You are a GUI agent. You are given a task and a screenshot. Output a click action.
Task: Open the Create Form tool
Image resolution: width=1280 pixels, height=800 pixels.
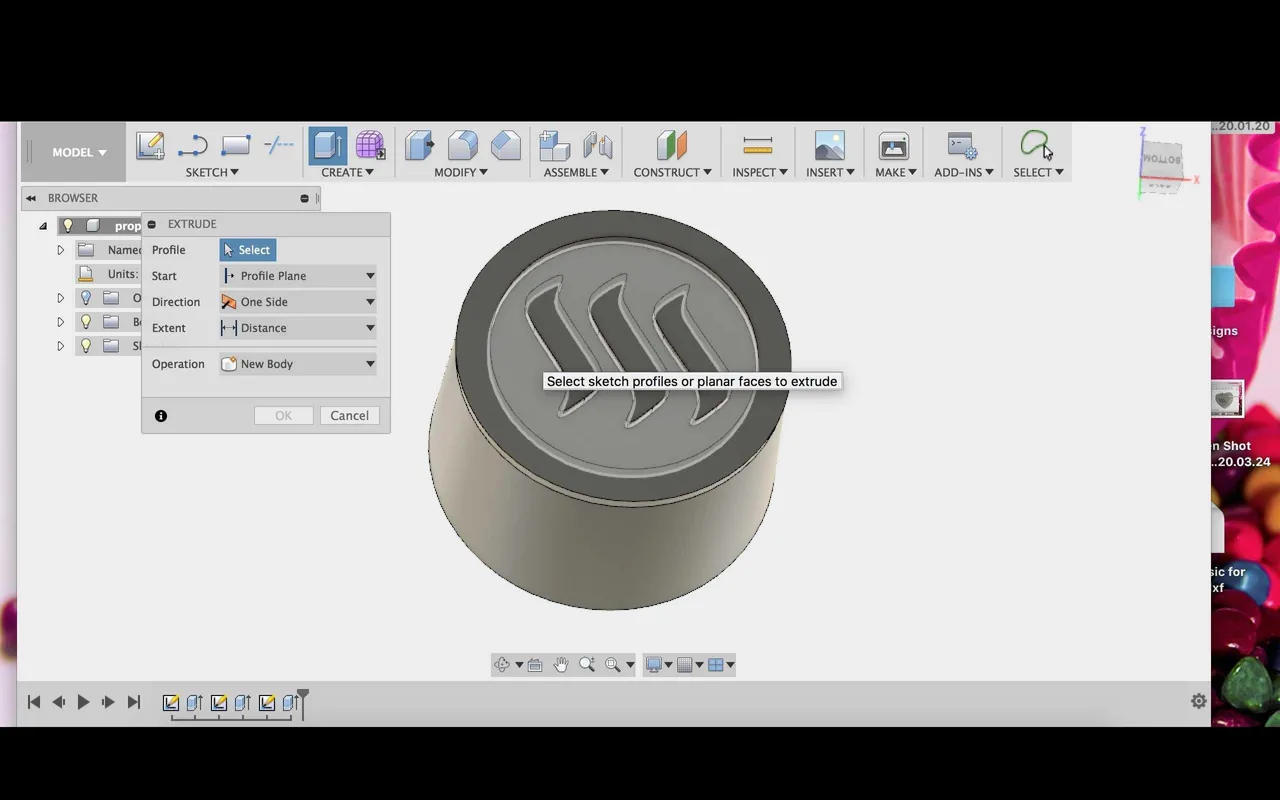pos(370,146)
